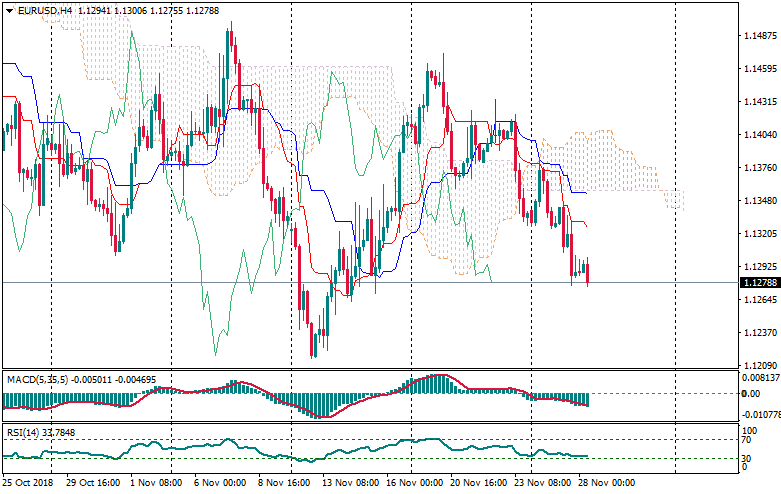The height and width of the screenshot is (494, 781).
Task: Click the current price tag 1.12788
Action: click(x=760, y=283)
